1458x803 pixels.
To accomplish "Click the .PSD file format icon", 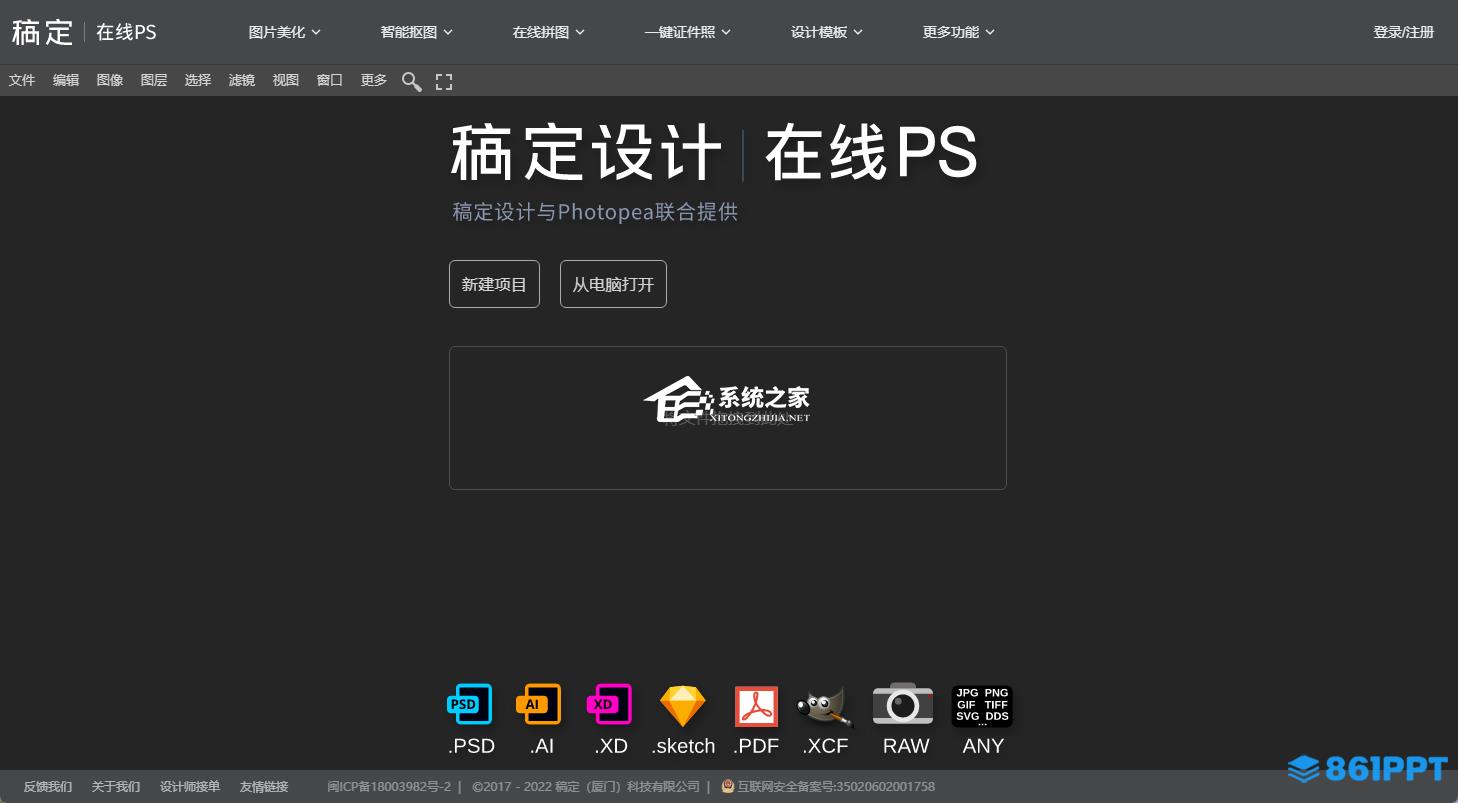I will tap(470, 705).
